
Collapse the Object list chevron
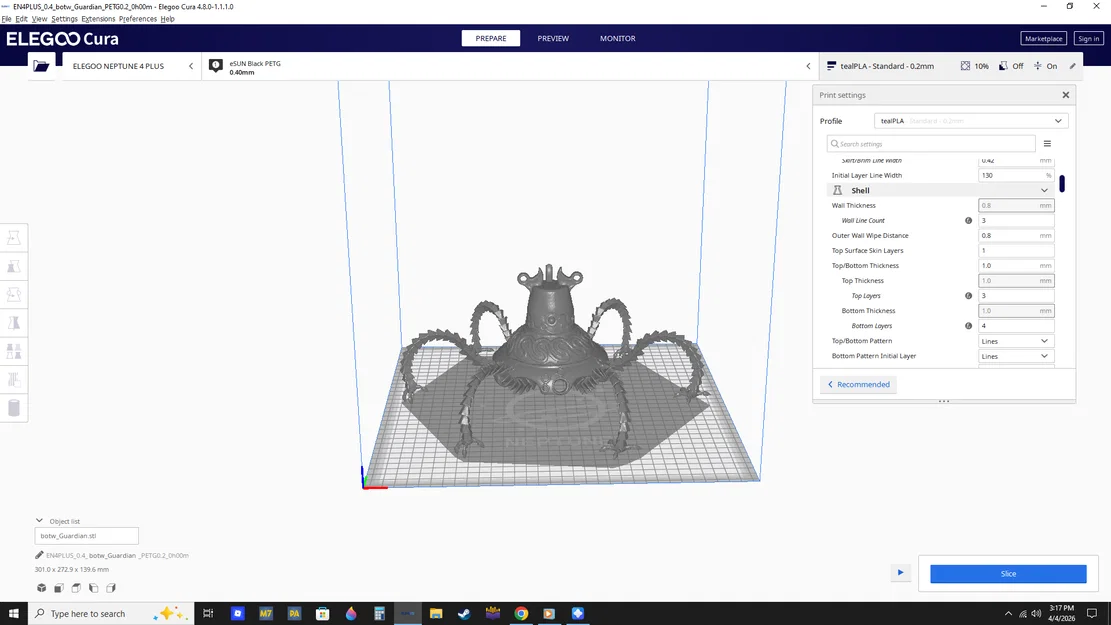tap(40, 521)
